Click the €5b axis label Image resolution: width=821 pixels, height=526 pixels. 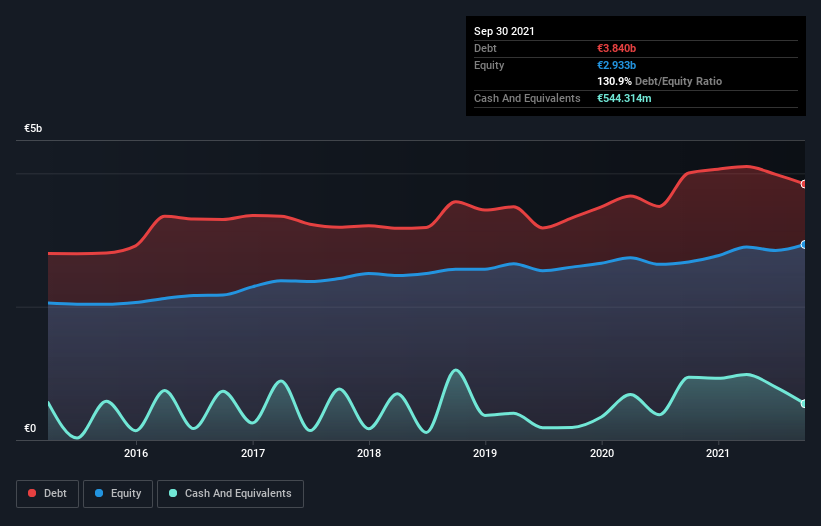click(x=33, y=128)
